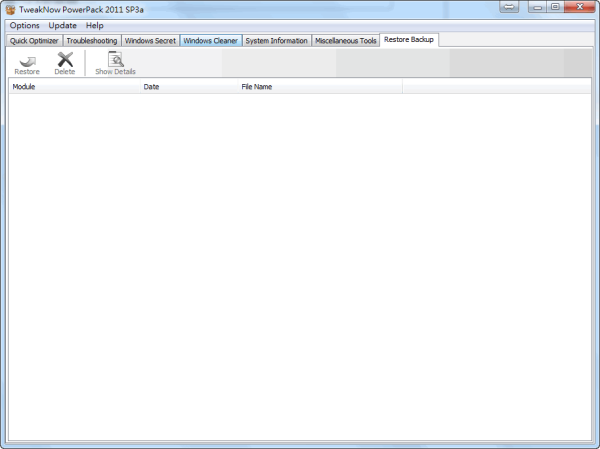Screen dimensions: 600x449
Task: Click the Delete X icon
Action: point(65,59)
